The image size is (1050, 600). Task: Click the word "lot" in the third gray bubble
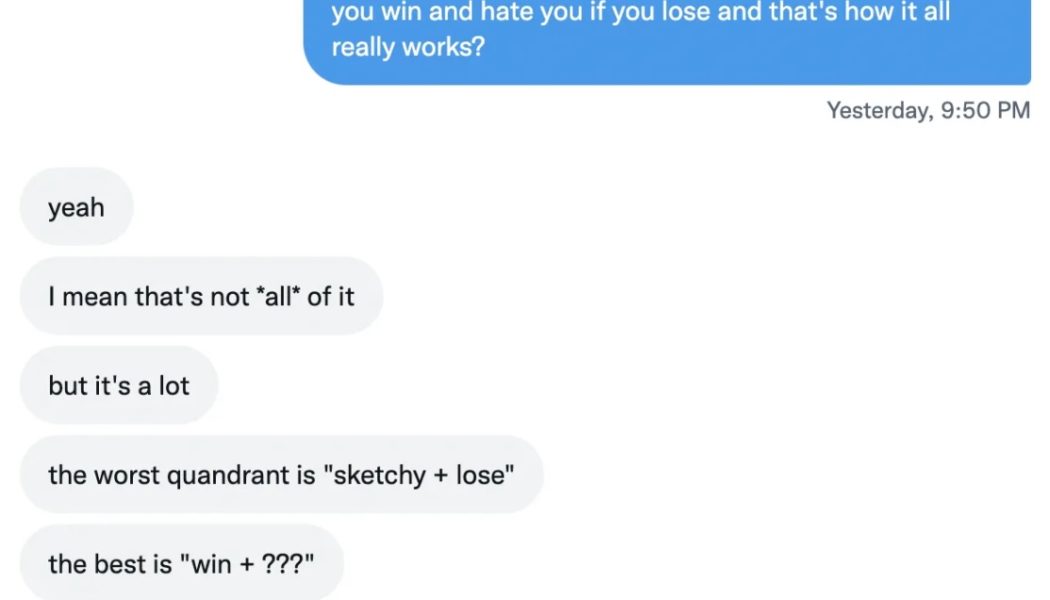(174, 386)
